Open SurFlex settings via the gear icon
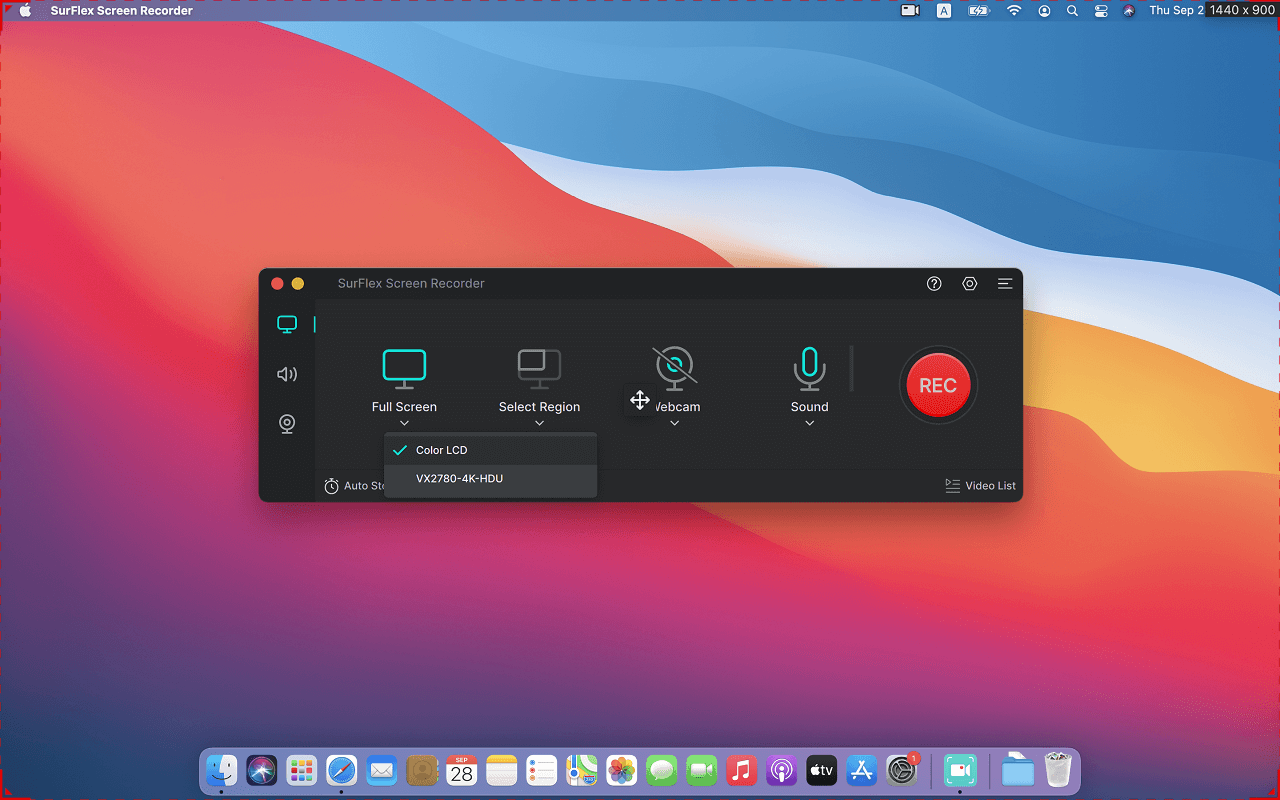Screen dimensions: 1280x800 pos(969,283)
